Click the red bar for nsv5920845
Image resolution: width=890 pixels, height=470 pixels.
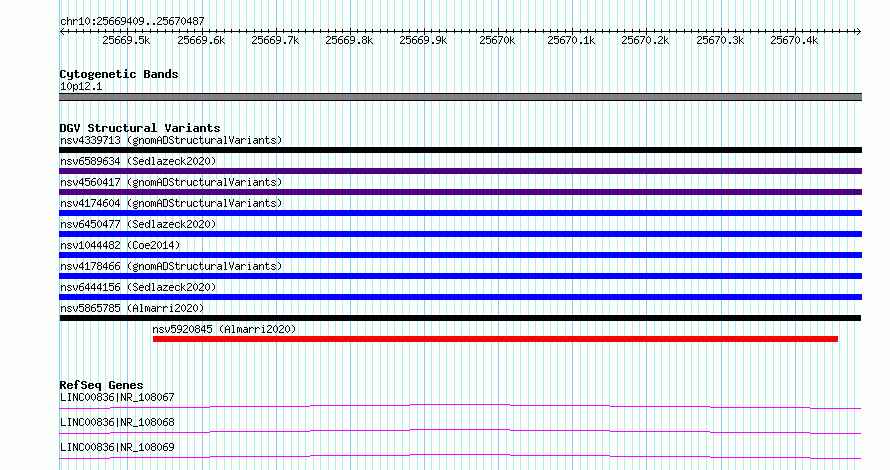[x=495, y=339]
